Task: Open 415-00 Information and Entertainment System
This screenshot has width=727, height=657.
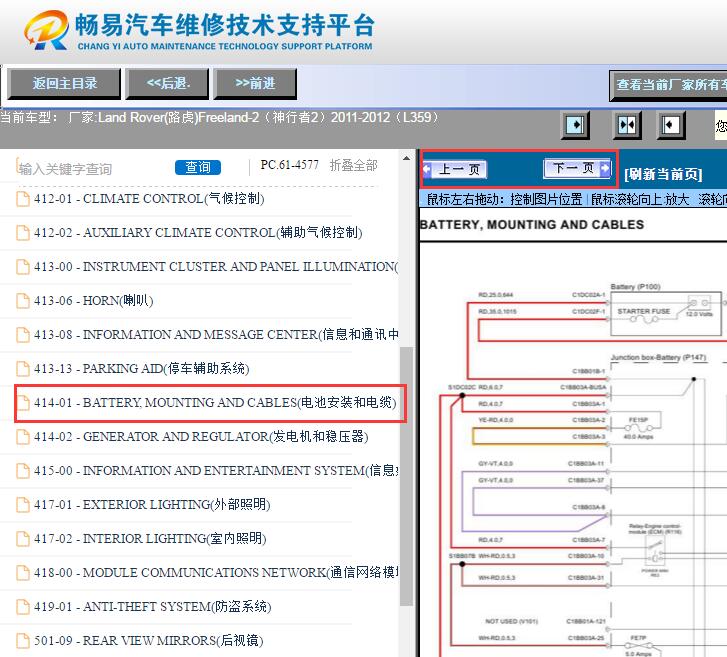Action: (216, 471)
